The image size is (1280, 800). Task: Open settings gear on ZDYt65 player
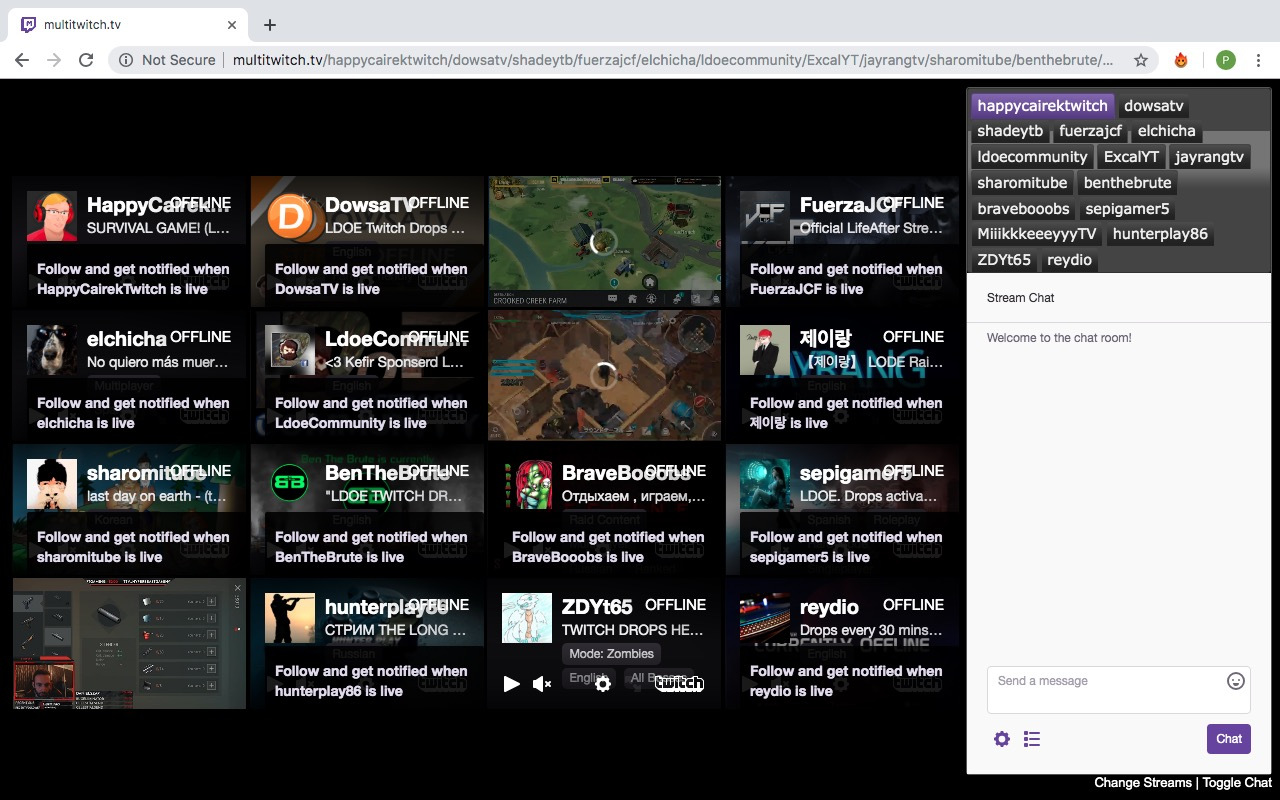pos(603,684)
